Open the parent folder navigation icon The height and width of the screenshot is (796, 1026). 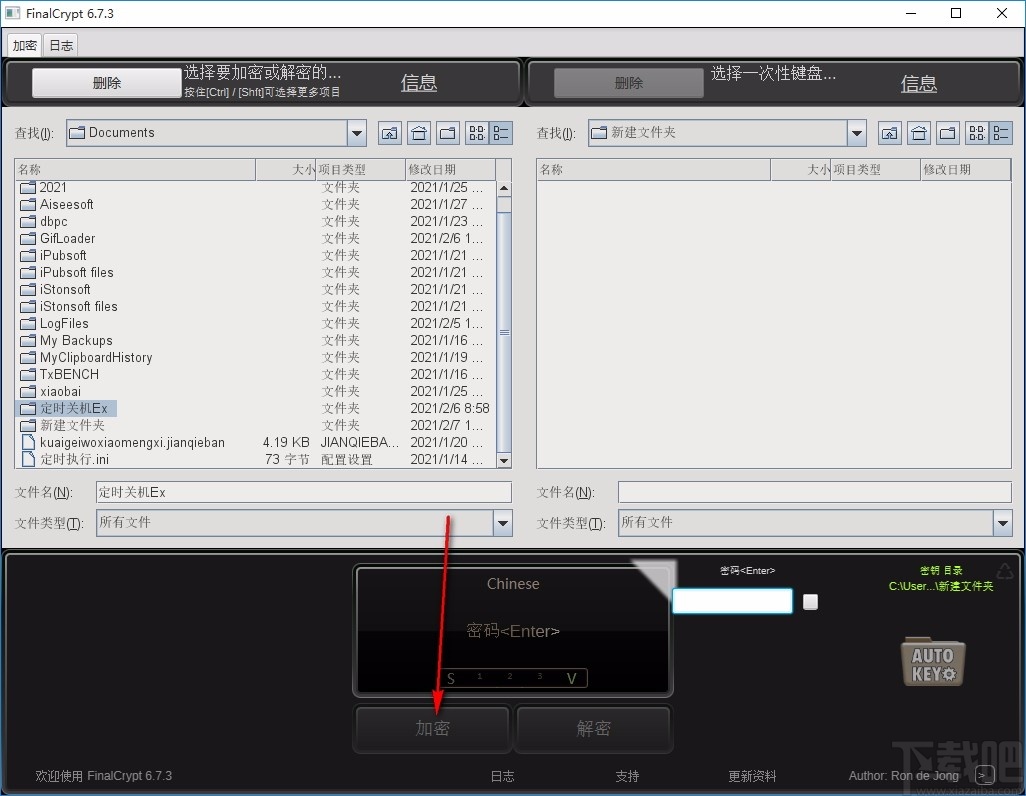[389, 132]
